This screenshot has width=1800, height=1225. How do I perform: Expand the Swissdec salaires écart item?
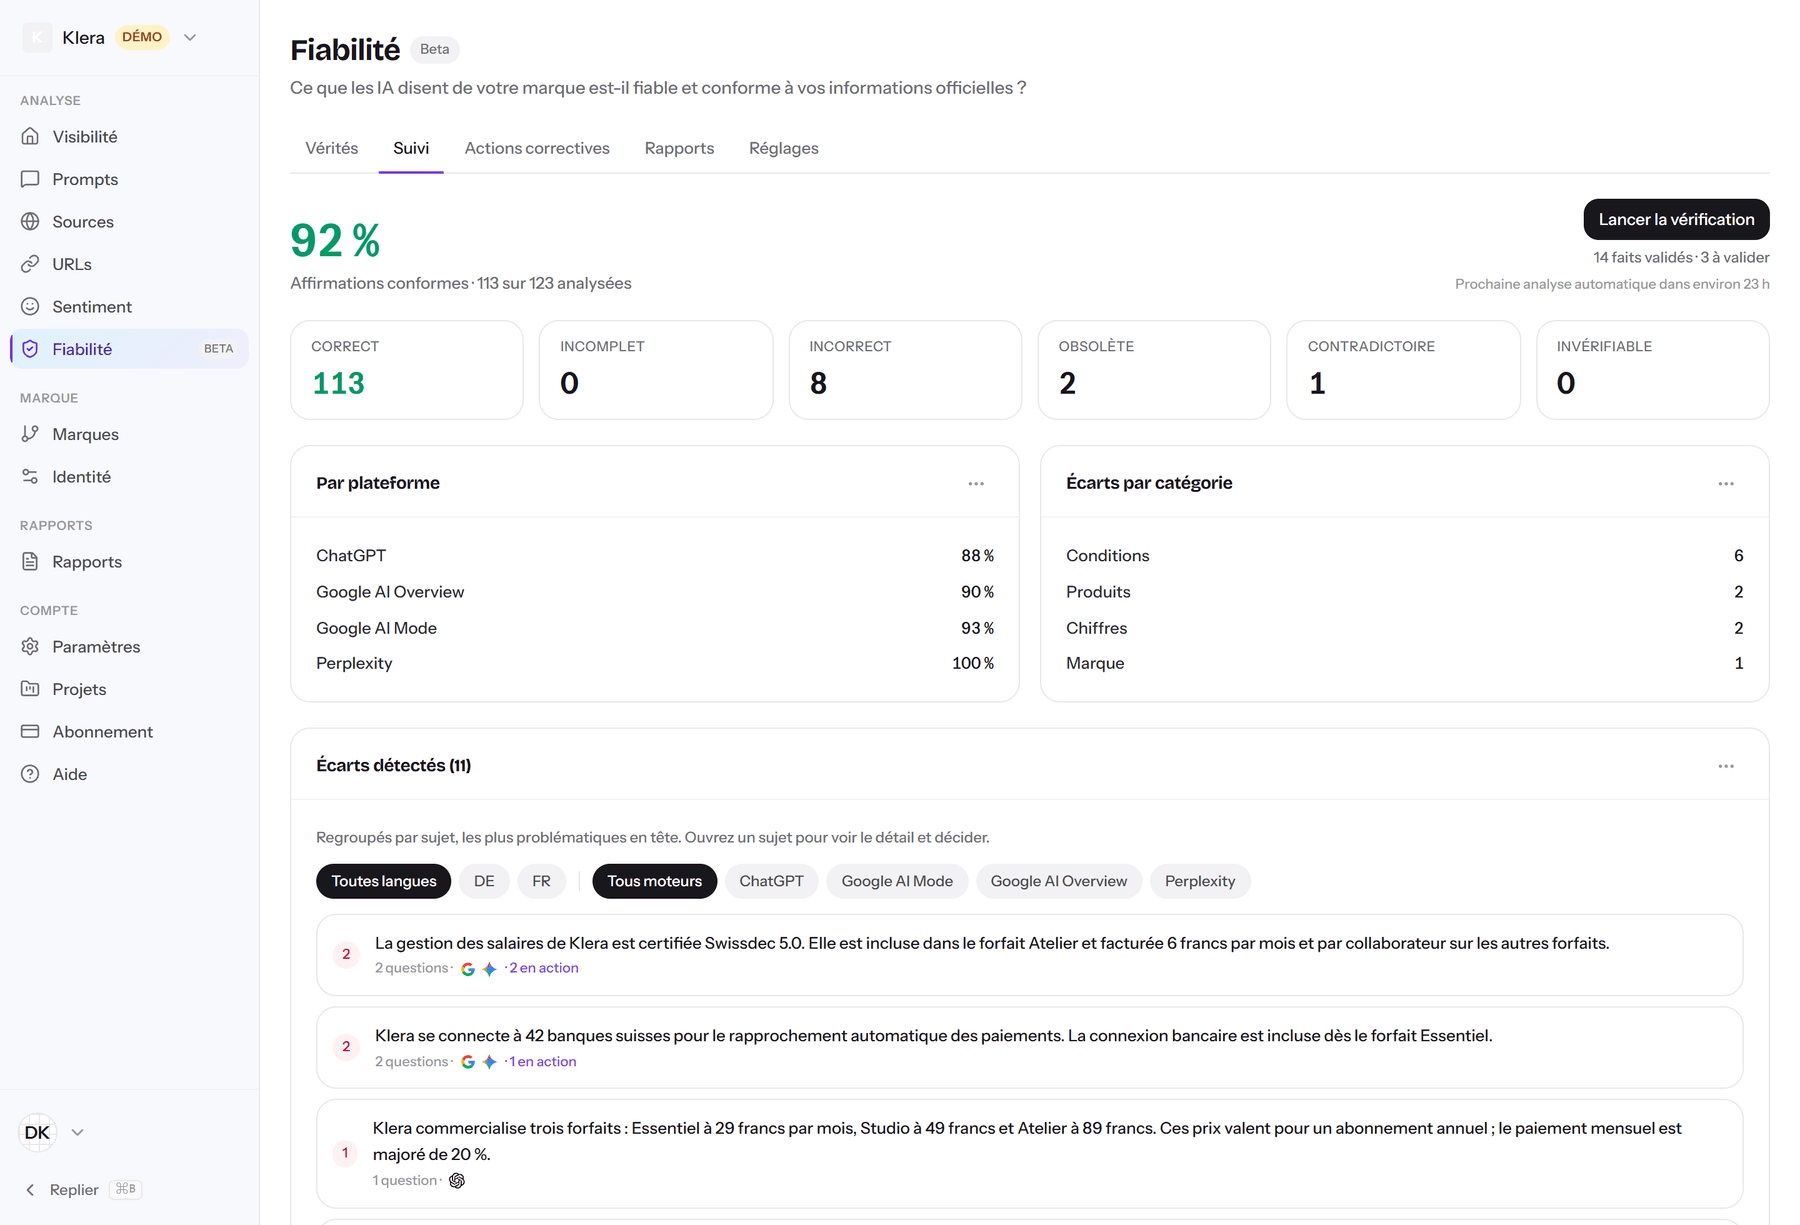1029,955
